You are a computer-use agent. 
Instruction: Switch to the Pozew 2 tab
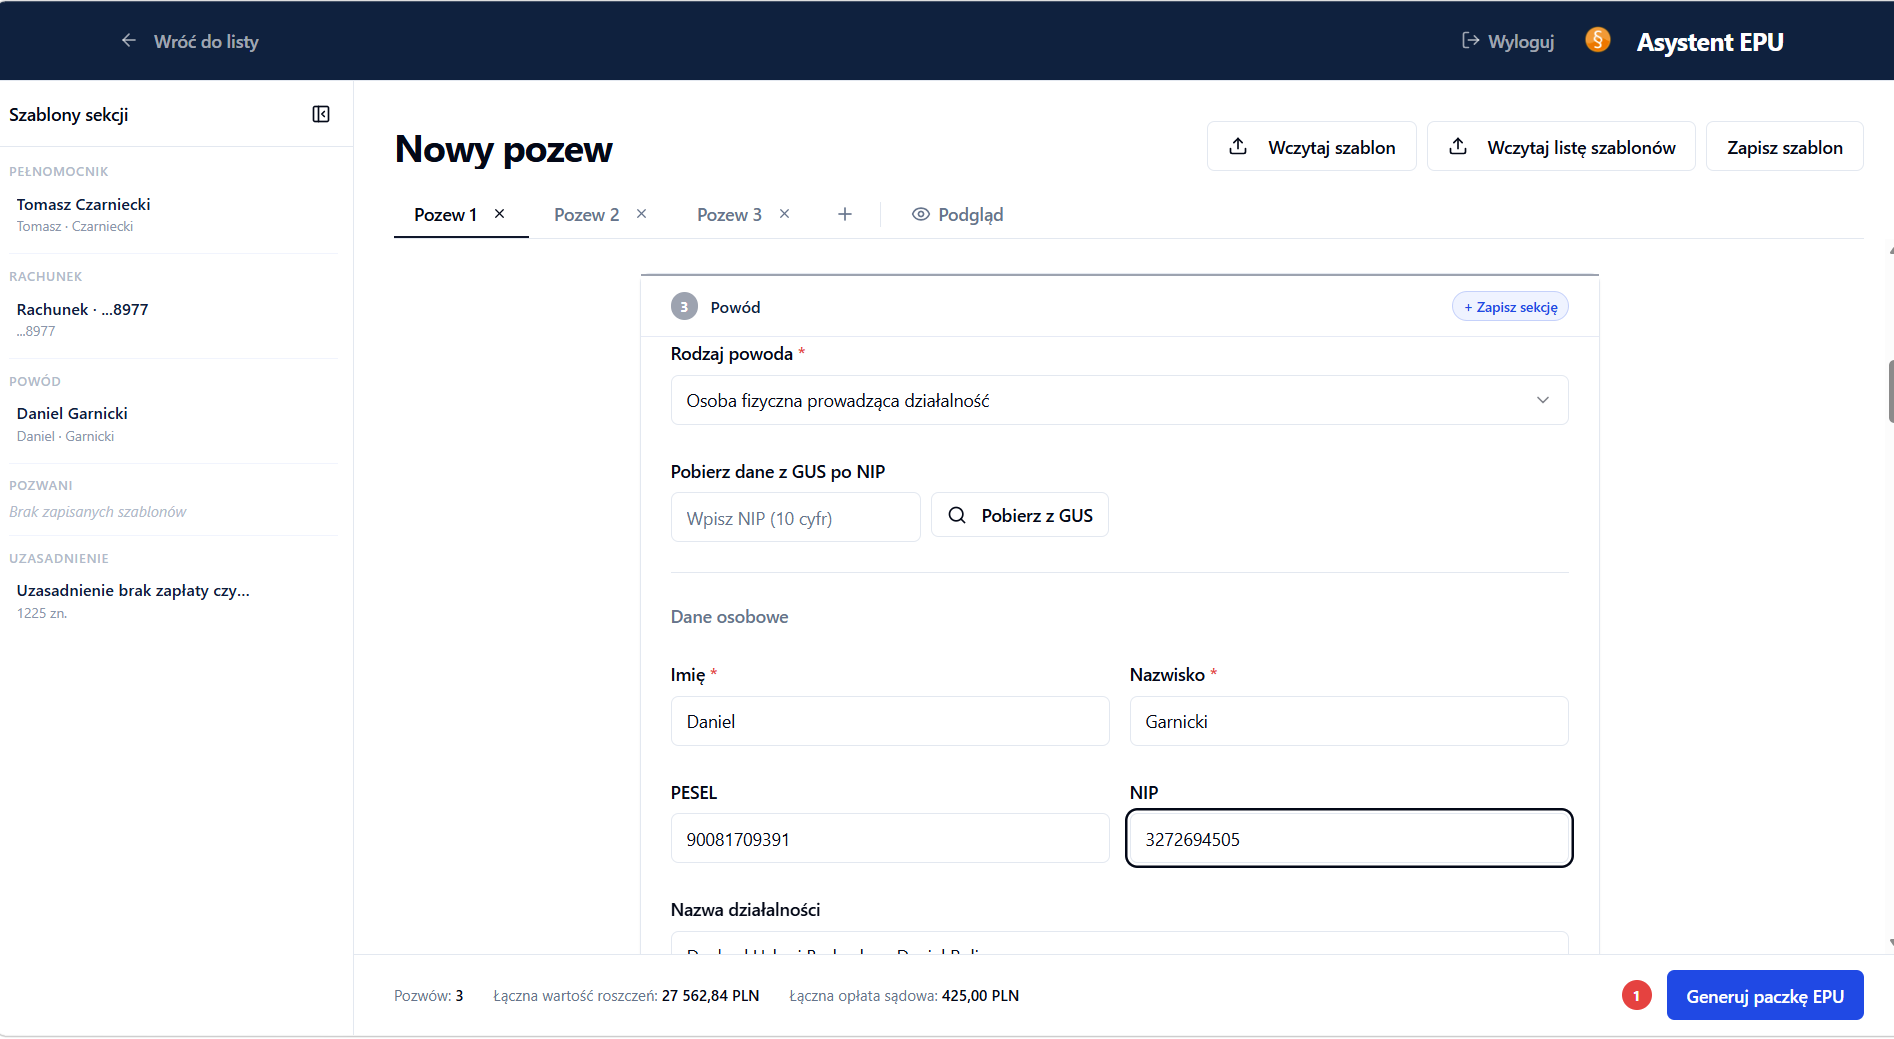pyautogui.click(x=586, y=214)
